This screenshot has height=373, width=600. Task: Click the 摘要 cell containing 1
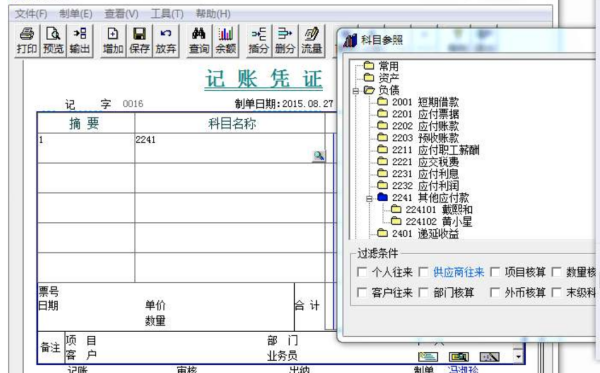click(86, 148)
